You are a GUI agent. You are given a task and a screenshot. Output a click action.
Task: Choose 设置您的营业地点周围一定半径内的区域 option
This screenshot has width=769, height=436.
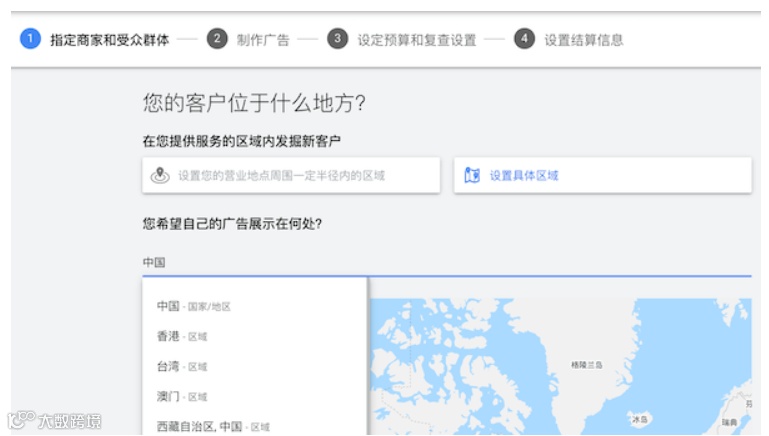pyautogui.click(x=291, y=175)
